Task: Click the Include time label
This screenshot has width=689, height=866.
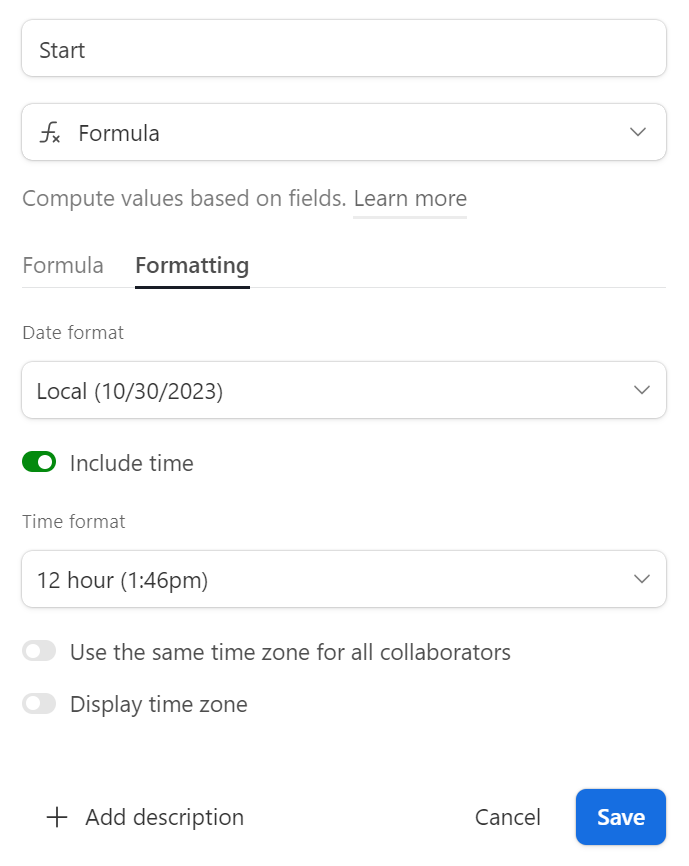Action: (x=132, y=463)
